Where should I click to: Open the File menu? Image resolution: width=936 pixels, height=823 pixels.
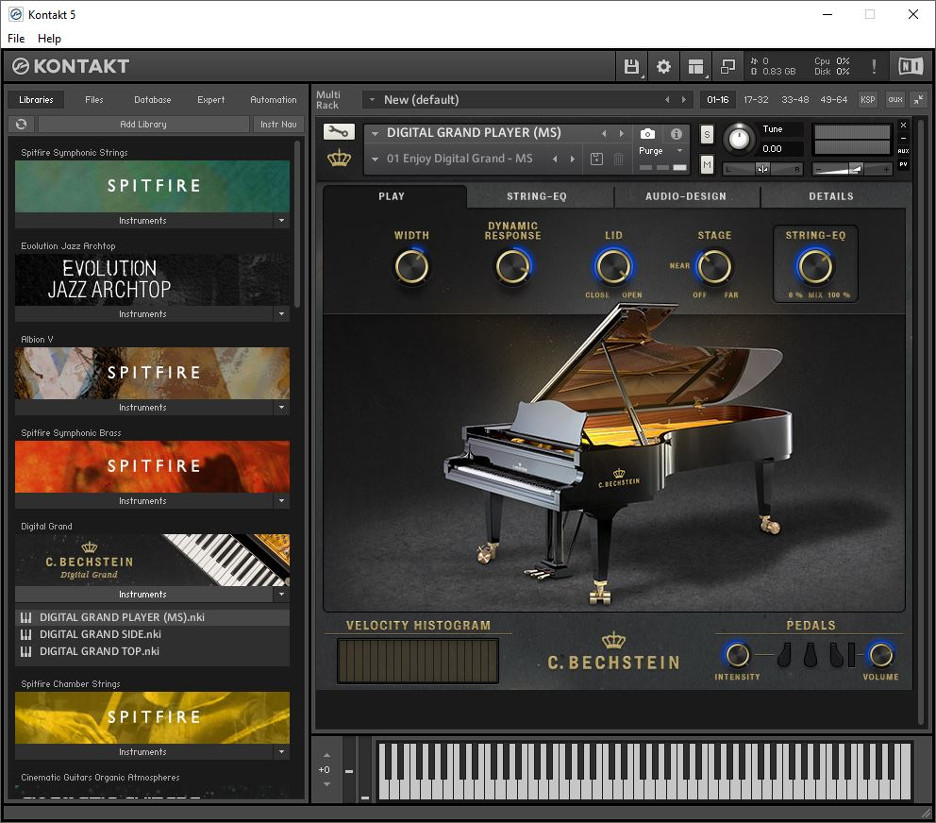16,38
